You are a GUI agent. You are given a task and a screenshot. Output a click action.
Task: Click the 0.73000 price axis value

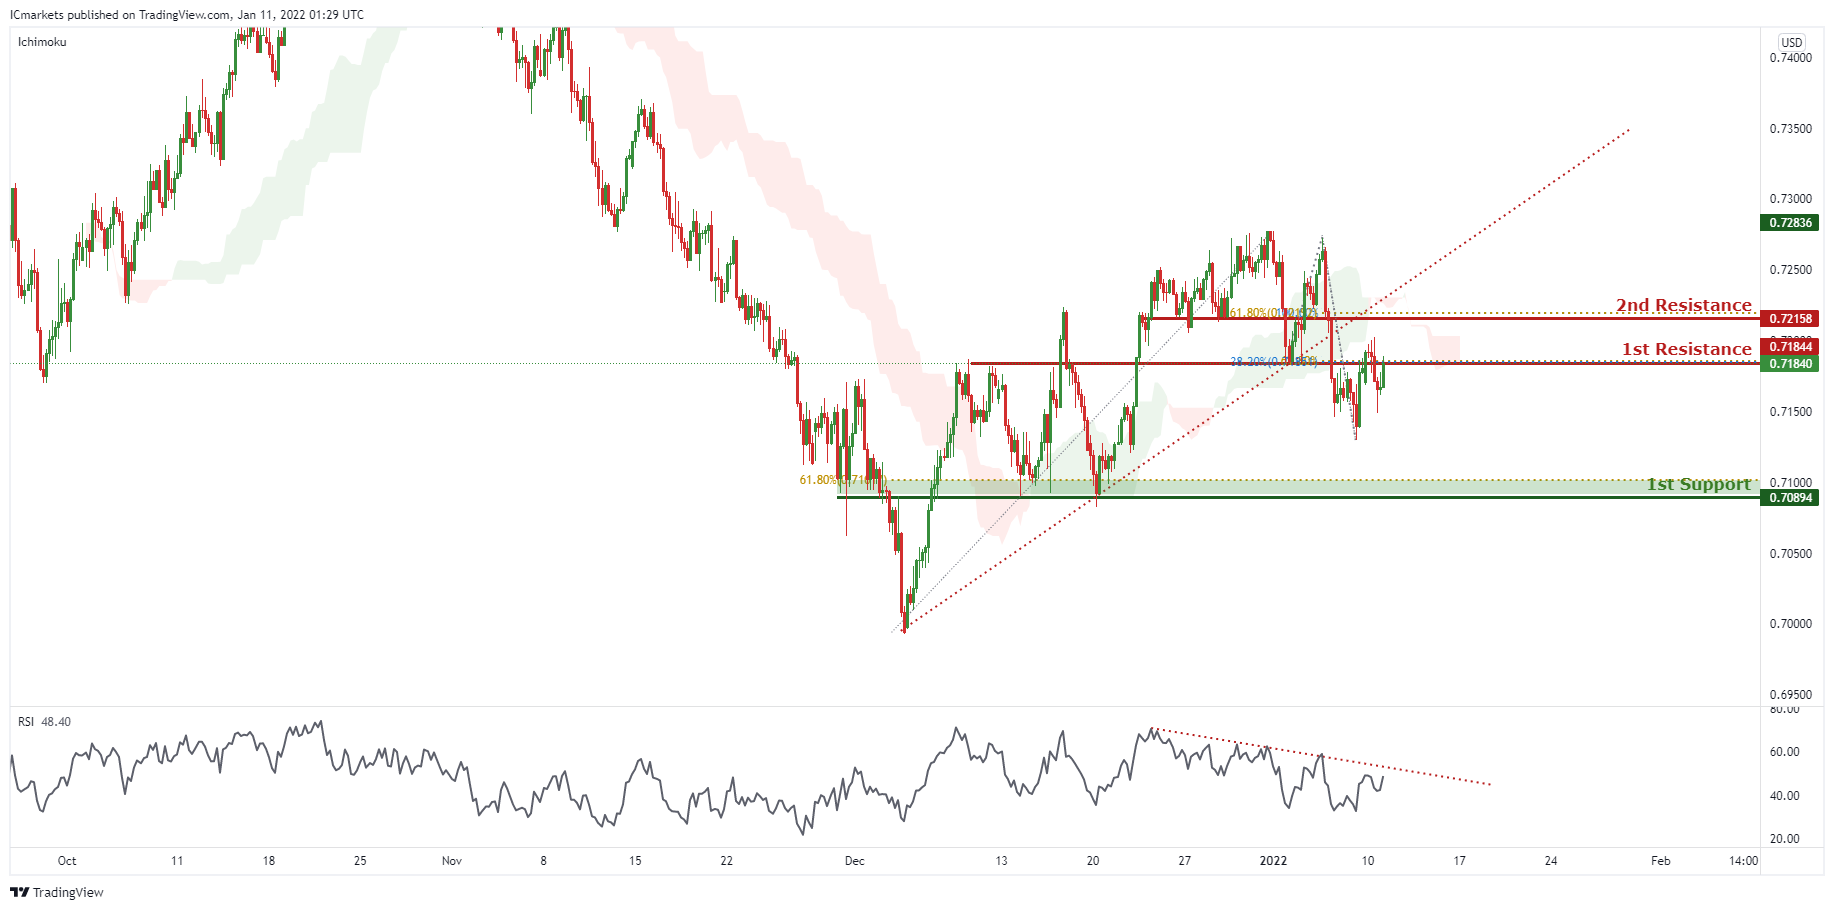click(1790, 200)
